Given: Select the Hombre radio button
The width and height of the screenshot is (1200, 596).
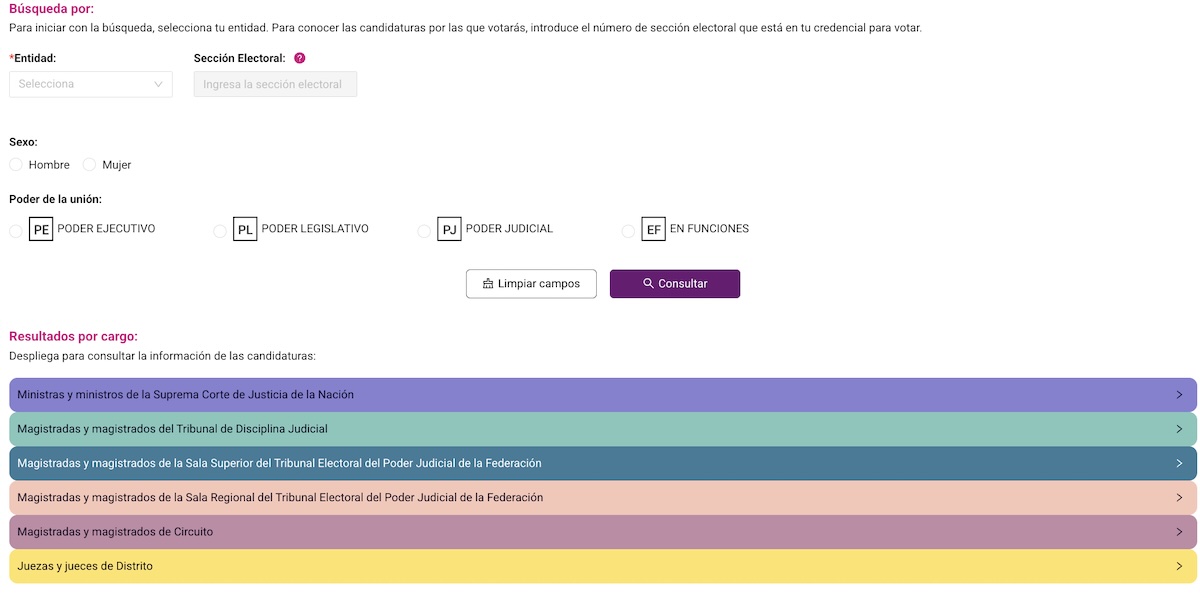Looking at the screenshot, I should (16, 164).
